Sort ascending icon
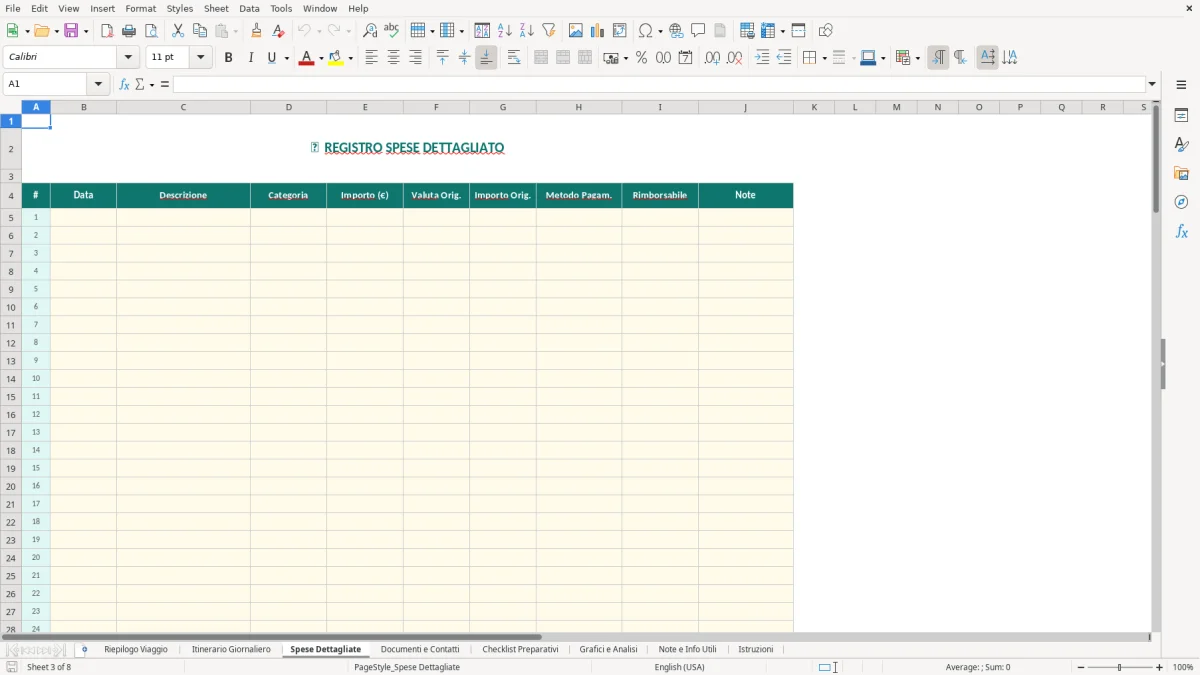The width and height of the screenshot is (1200, 675). pyautogui.click(x=505, y=31)
